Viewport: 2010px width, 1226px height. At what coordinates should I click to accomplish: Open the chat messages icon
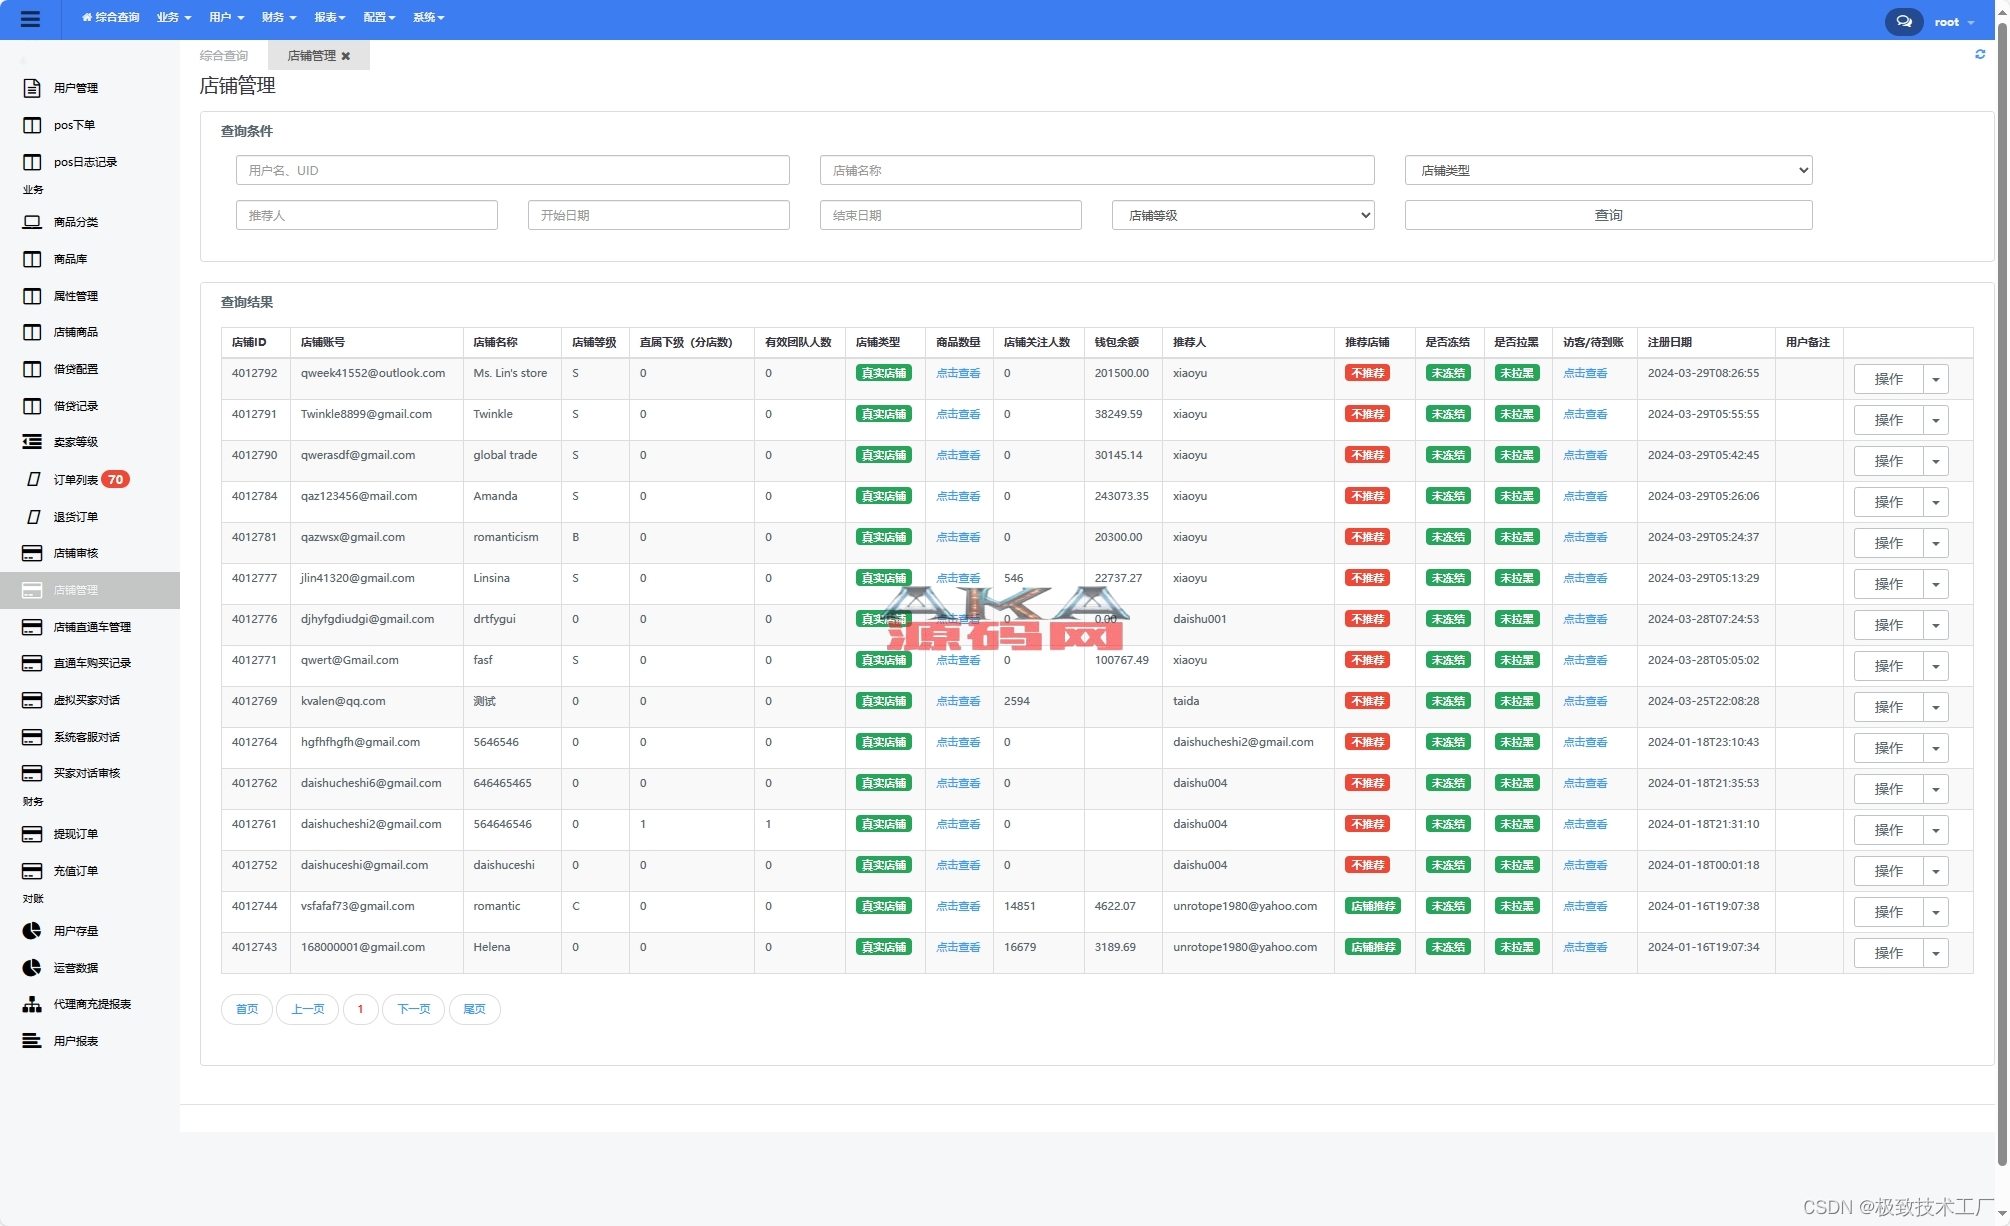pos(1903,21)
